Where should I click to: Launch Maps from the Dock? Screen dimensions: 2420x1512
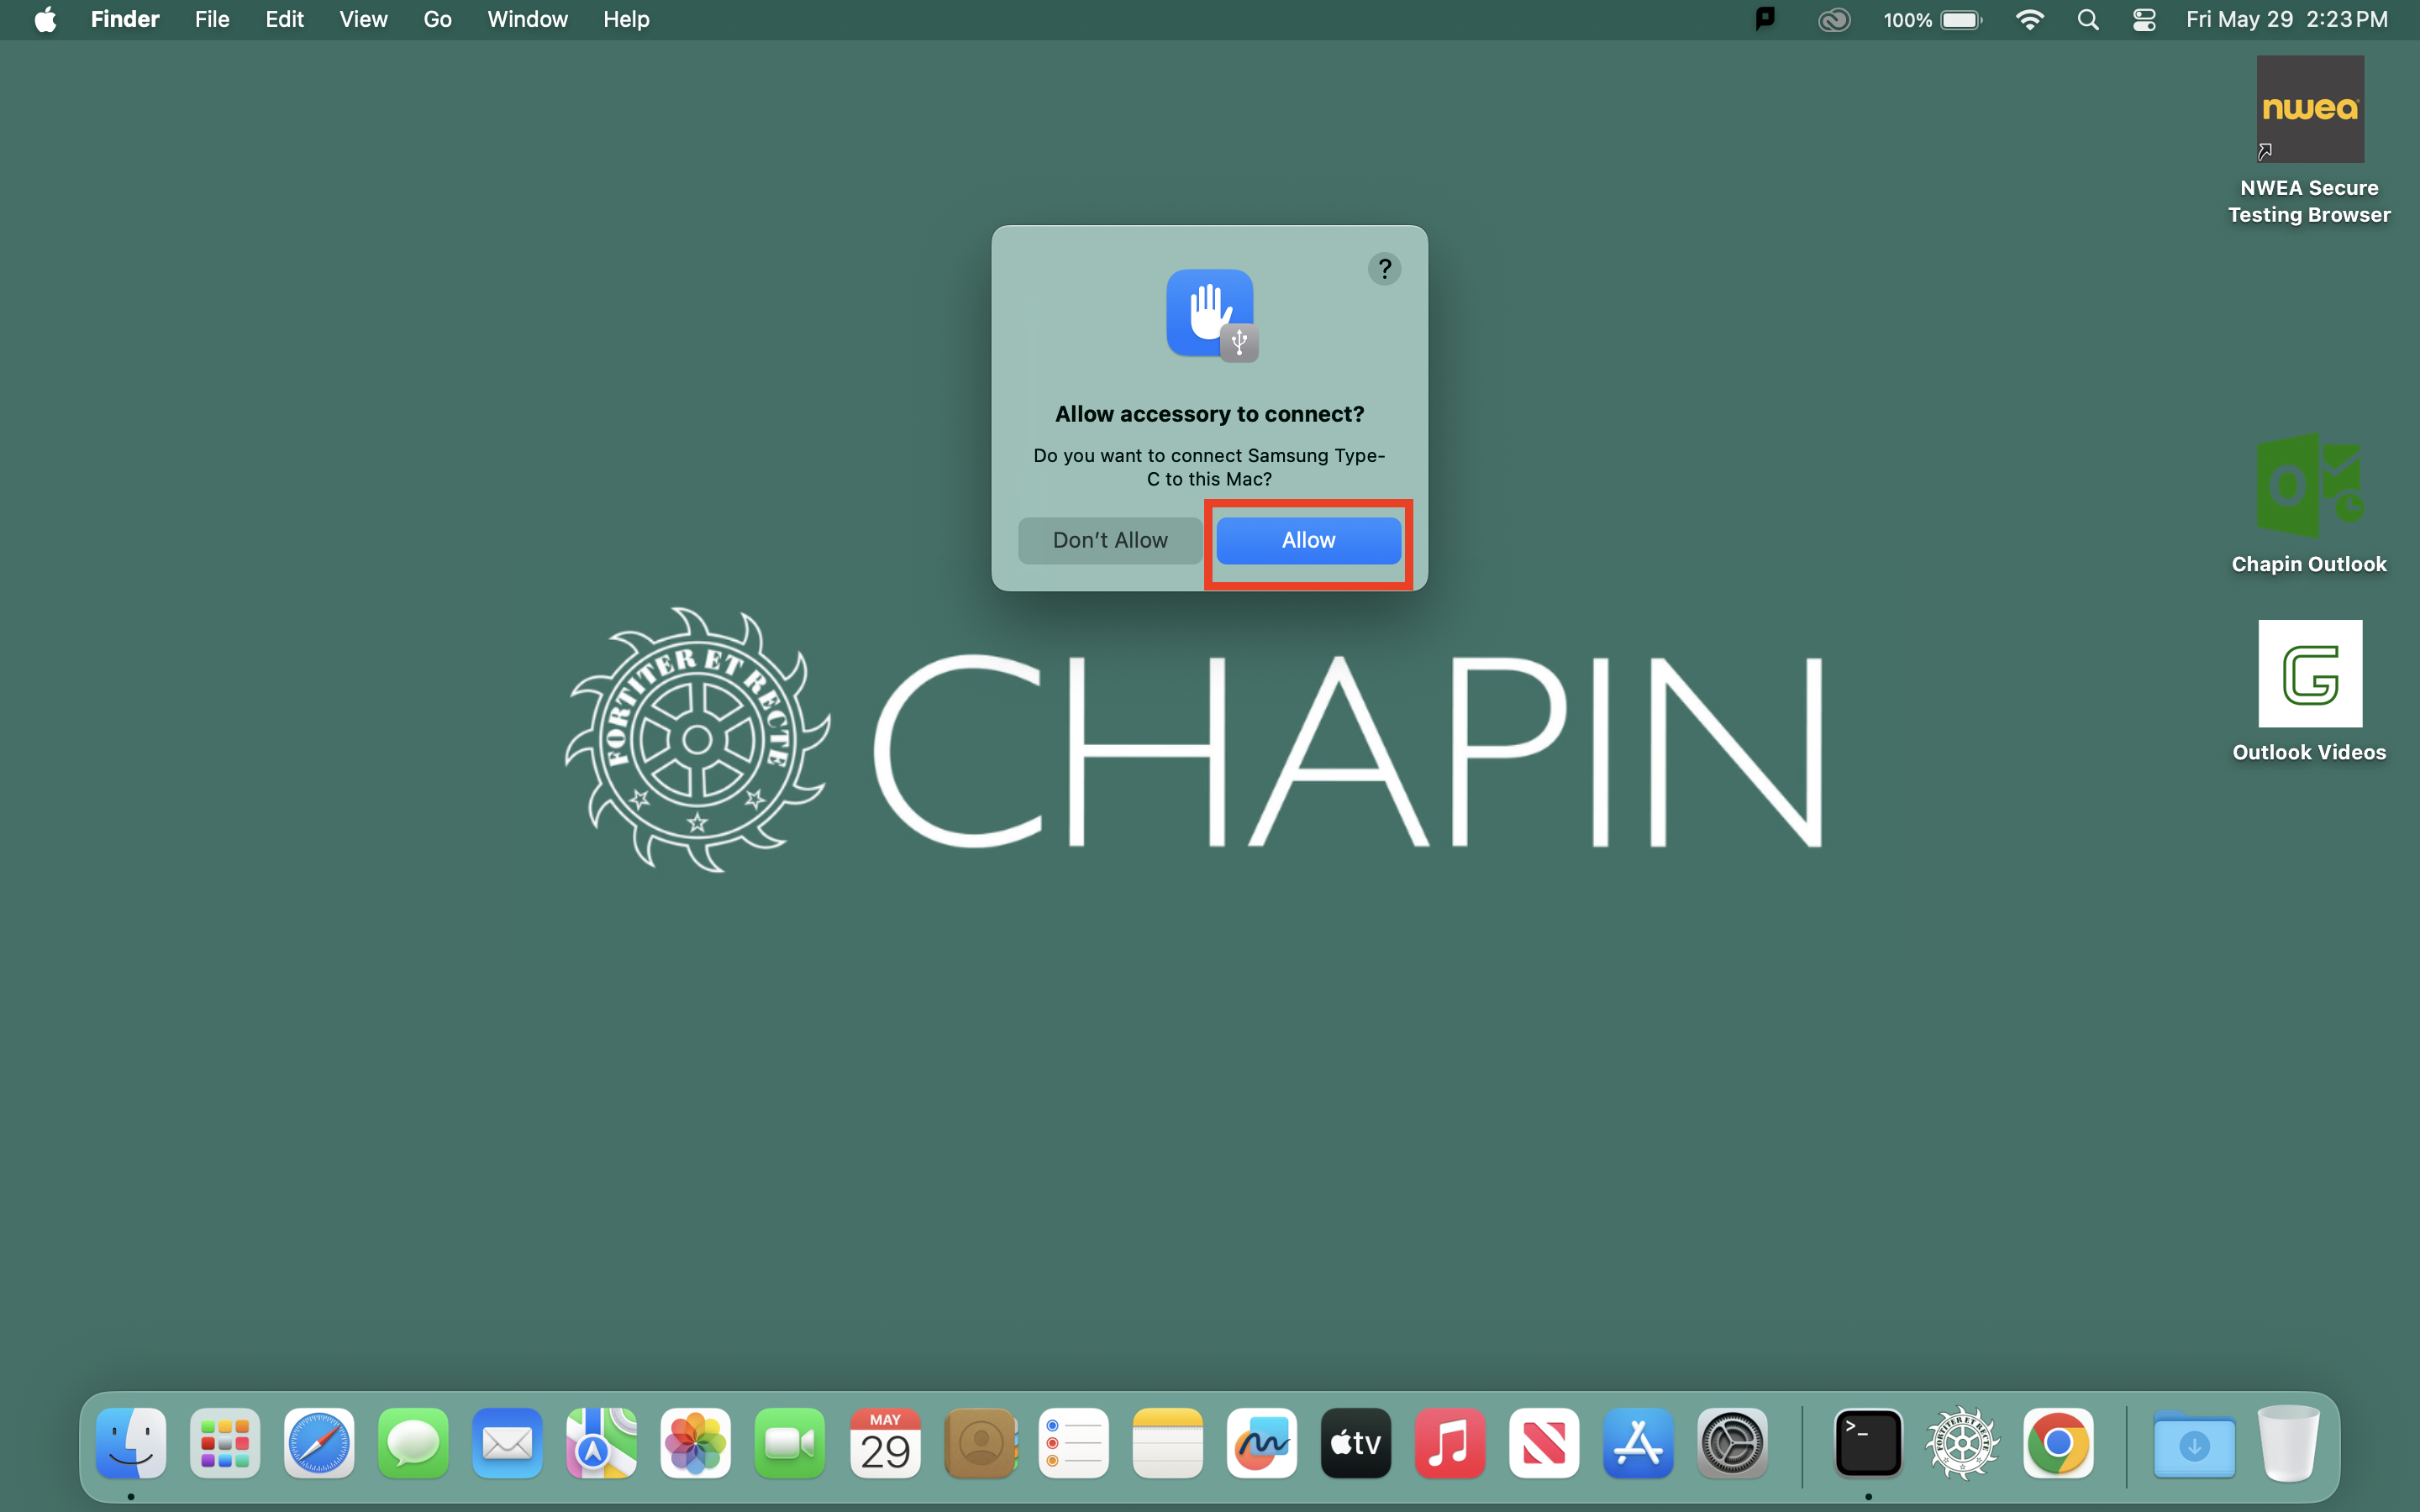coord(601,1443)
